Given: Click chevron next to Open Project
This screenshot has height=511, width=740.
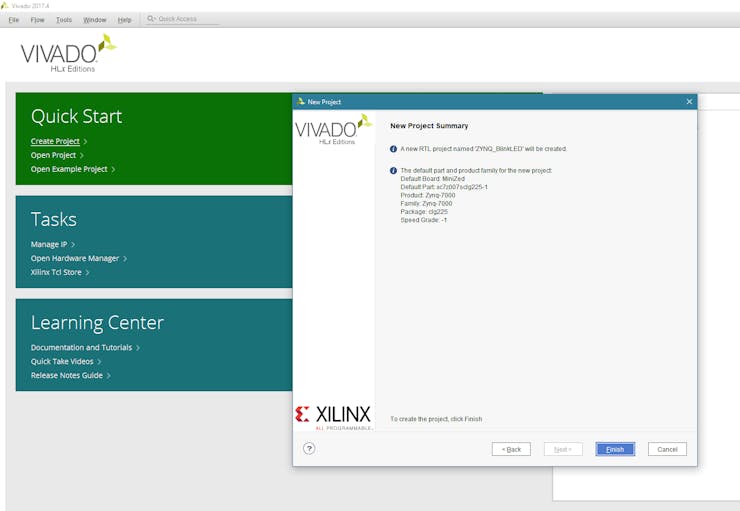Looking at the screenshot, I should [x=82, y=155].
